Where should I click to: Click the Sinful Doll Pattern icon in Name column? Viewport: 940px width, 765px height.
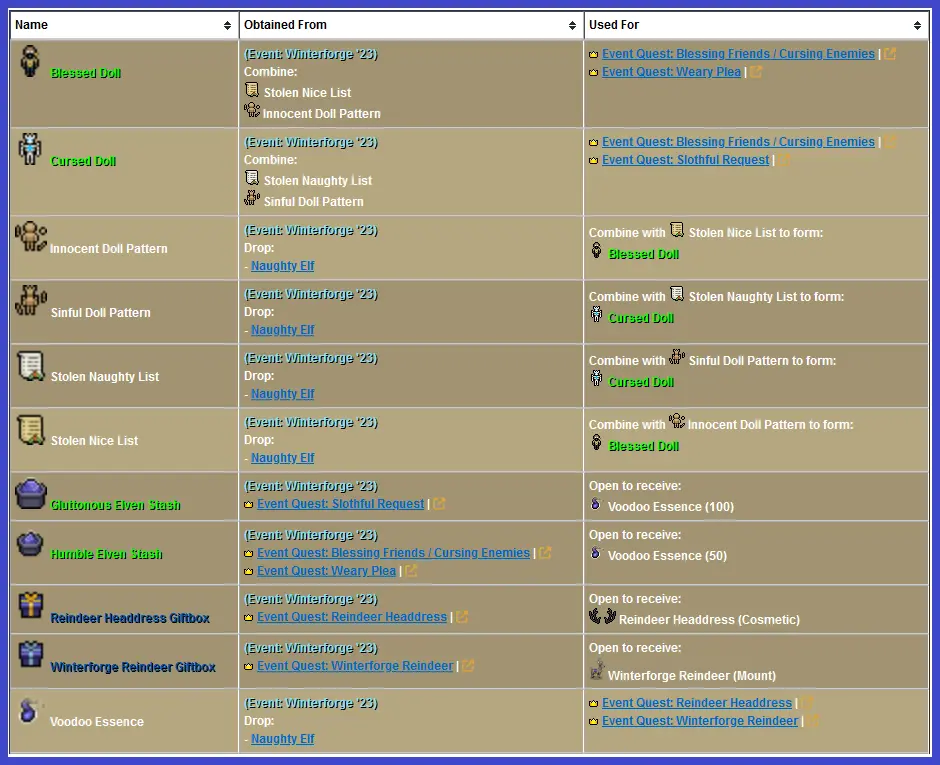pyautogui.click(x=30, y=302)
